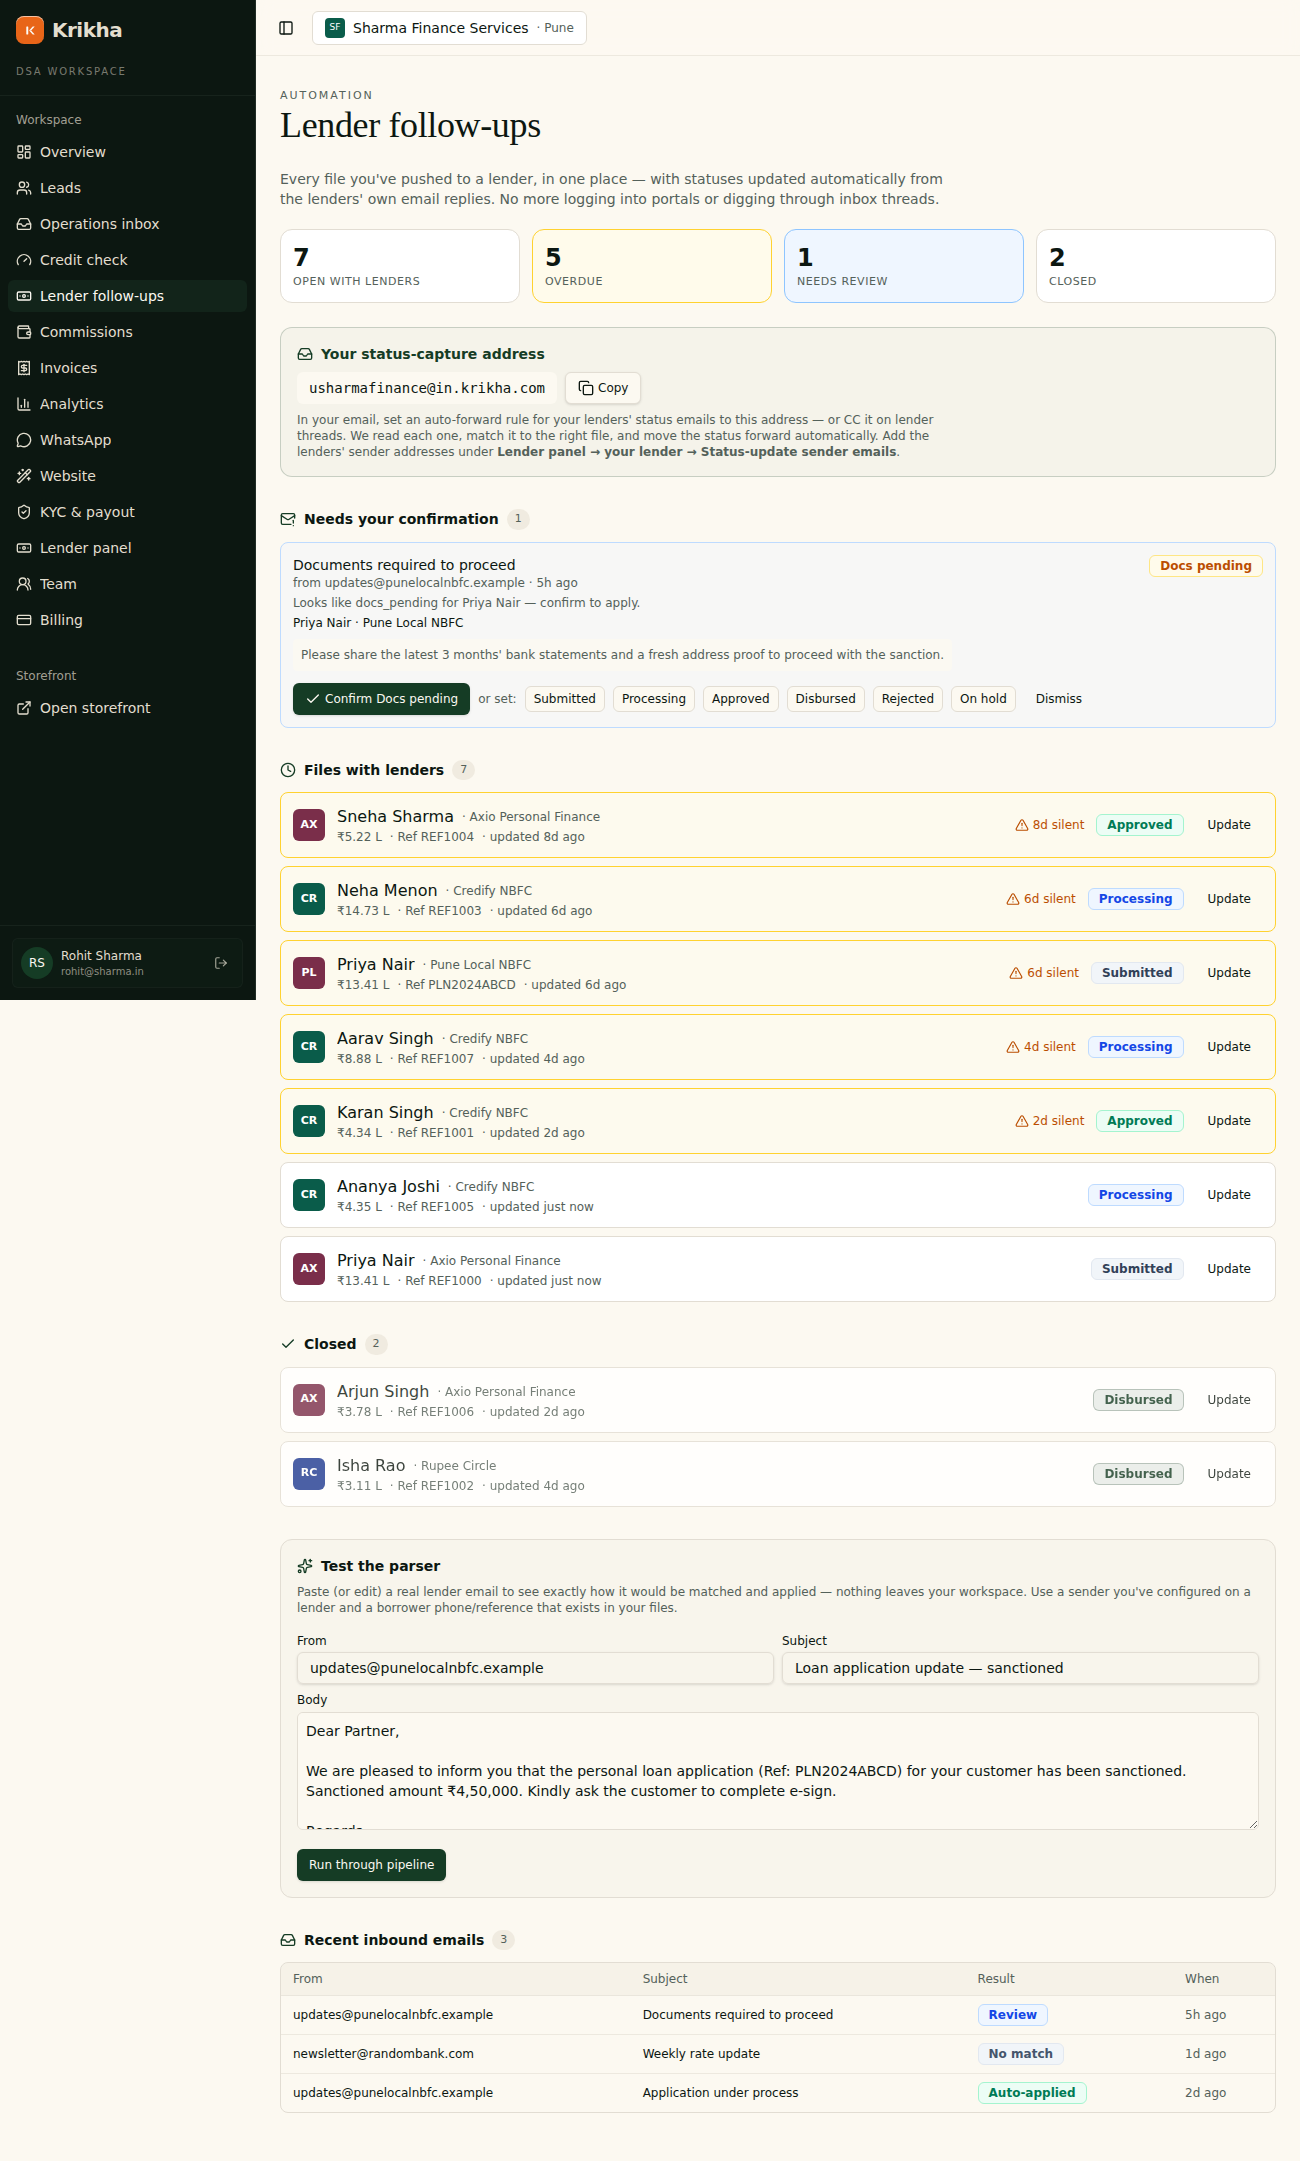This screenshot has height=2161, width=1300.
Task: Select the Needs review stat card
Action: pyautogui.click(x=904, y=266)
